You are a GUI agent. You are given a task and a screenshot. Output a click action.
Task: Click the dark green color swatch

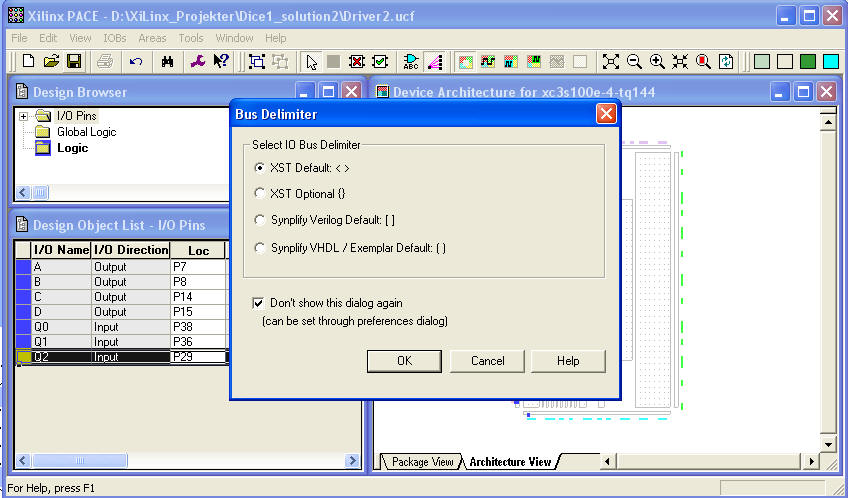point(807,62)
